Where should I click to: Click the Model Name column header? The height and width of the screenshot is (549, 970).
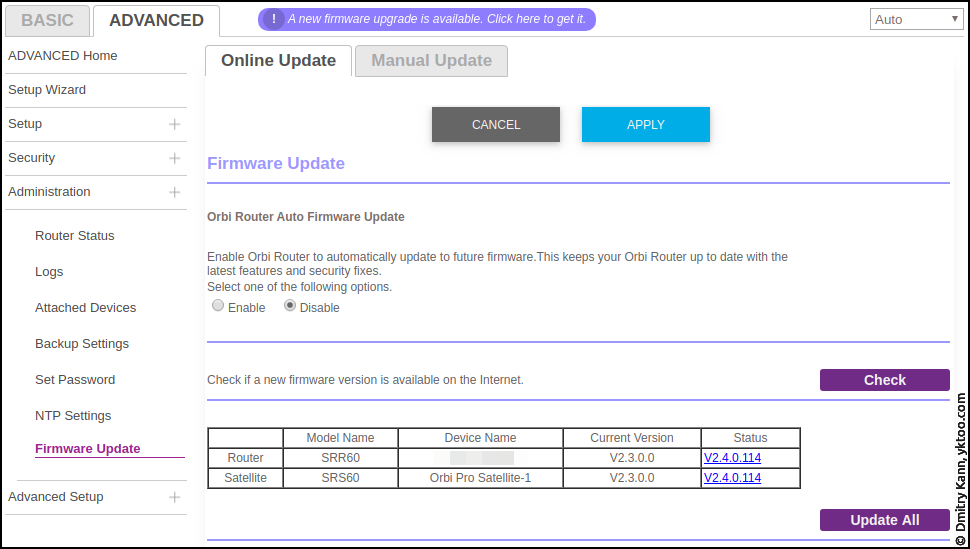[340, 438]
